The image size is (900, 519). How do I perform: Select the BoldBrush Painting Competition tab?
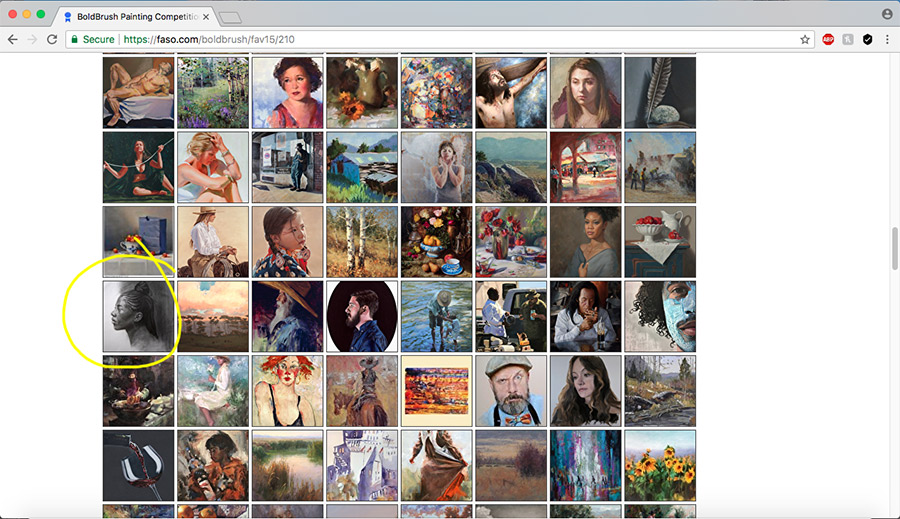pos(137,17)
